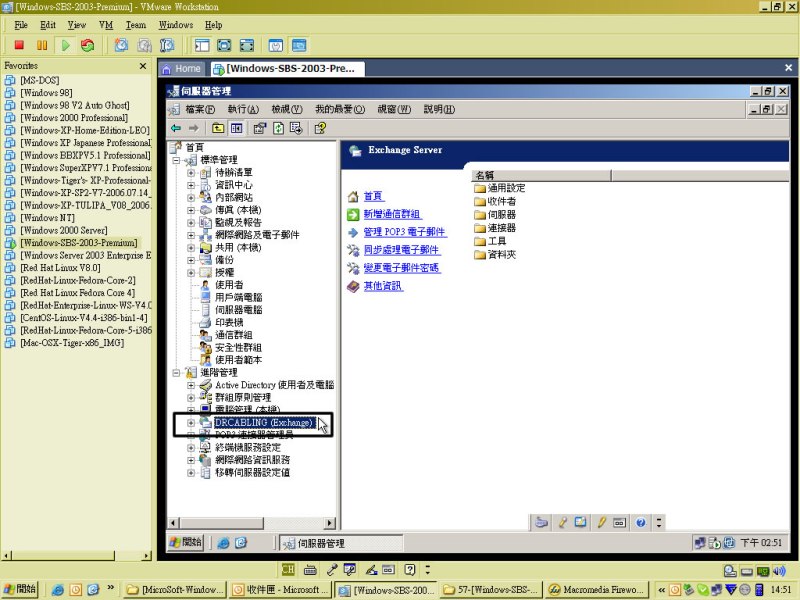This screenshot has height=600, width=800.
Task: Open the 我的最愛(O) menu
Action: pyautogui.click(x=340, y=109)
